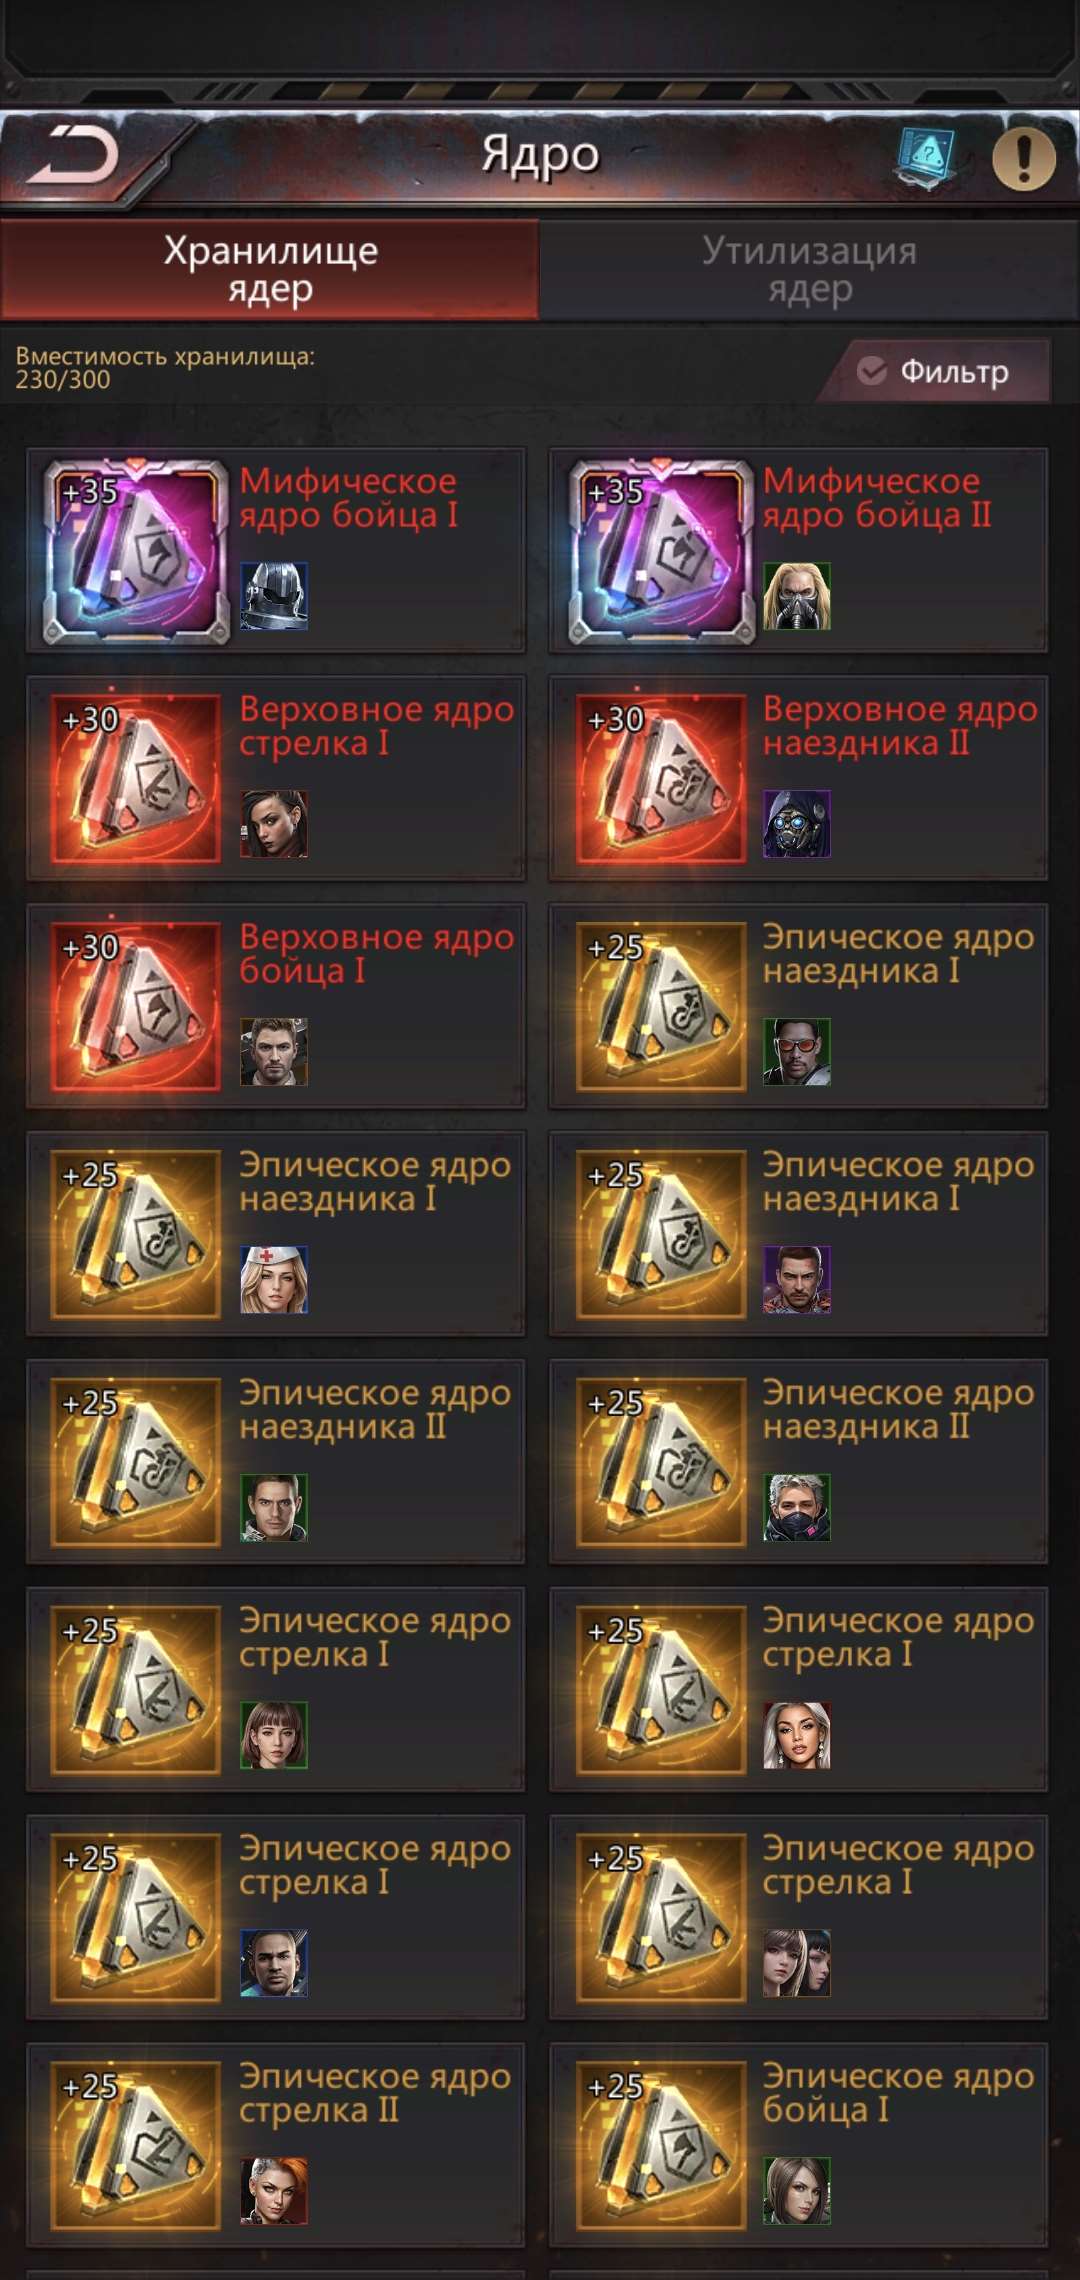Toggle the Фильтр checkmark
Image resolution: width=1080 pixels, height=2280 pixels.
(x=872, y=371)
